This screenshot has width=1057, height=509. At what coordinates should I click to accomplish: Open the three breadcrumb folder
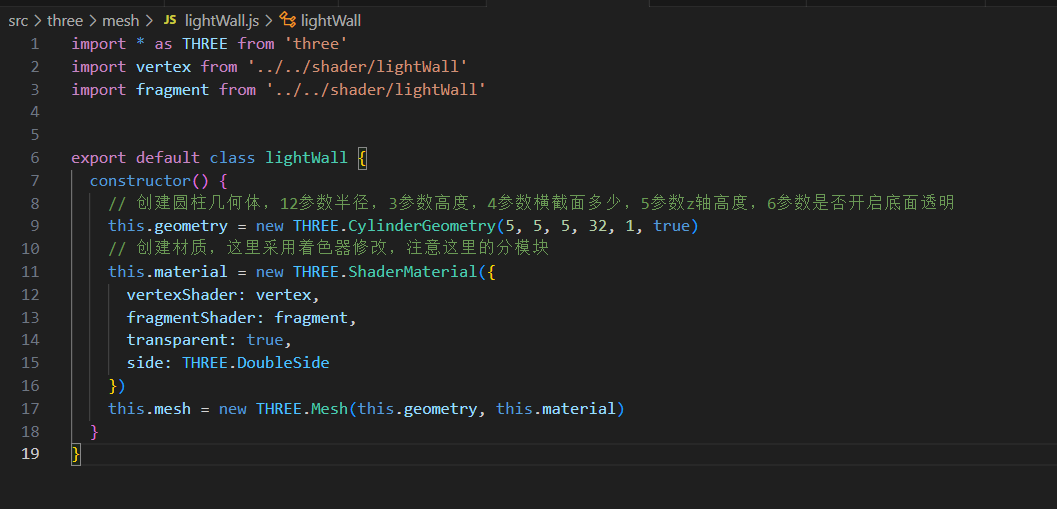tap(65, 20)
